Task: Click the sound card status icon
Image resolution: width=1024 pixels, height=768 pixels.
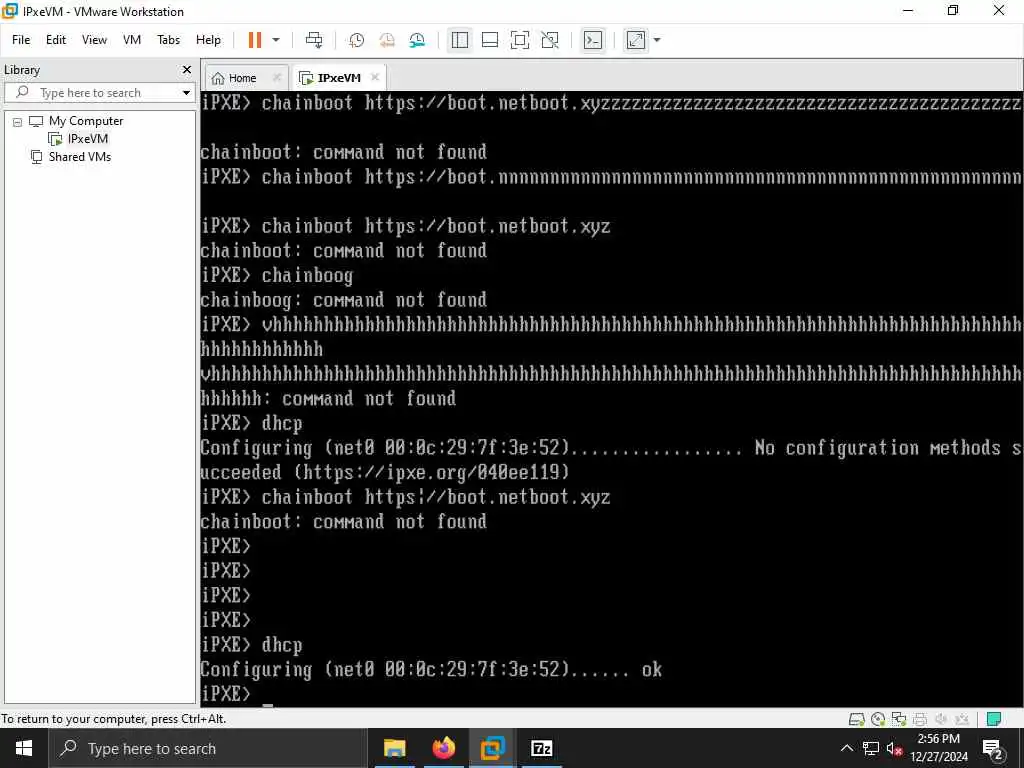Action: tap(940, 720)
